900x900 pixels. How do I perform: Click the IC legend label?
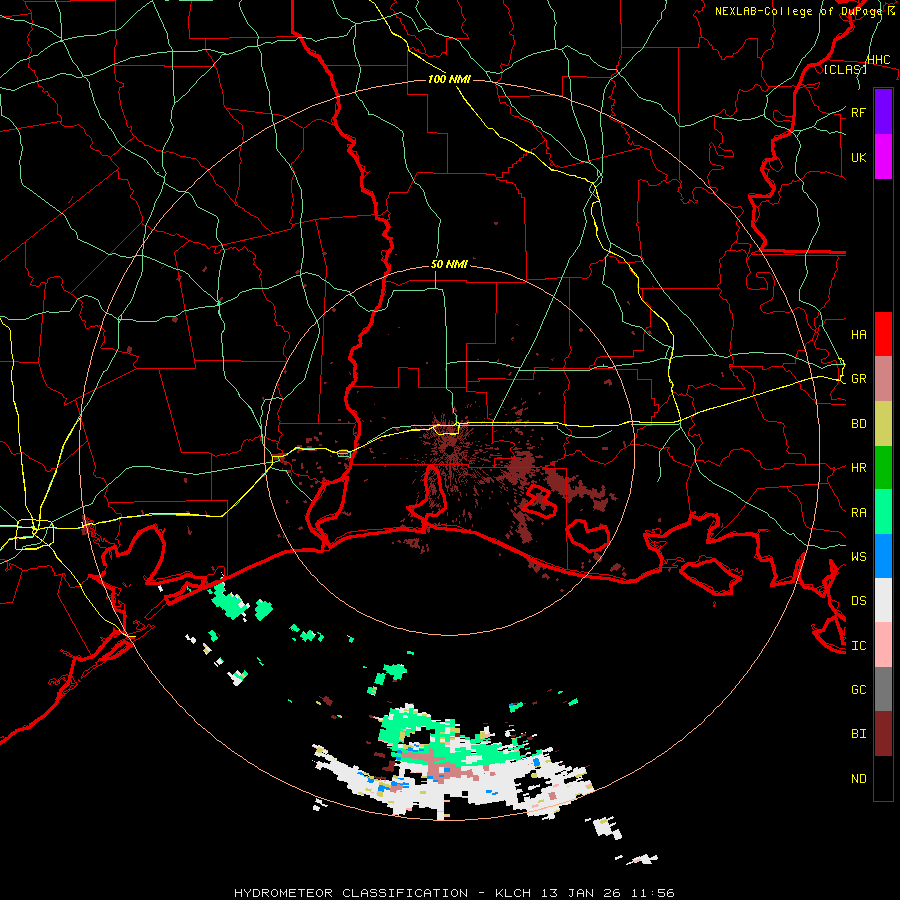858,646
